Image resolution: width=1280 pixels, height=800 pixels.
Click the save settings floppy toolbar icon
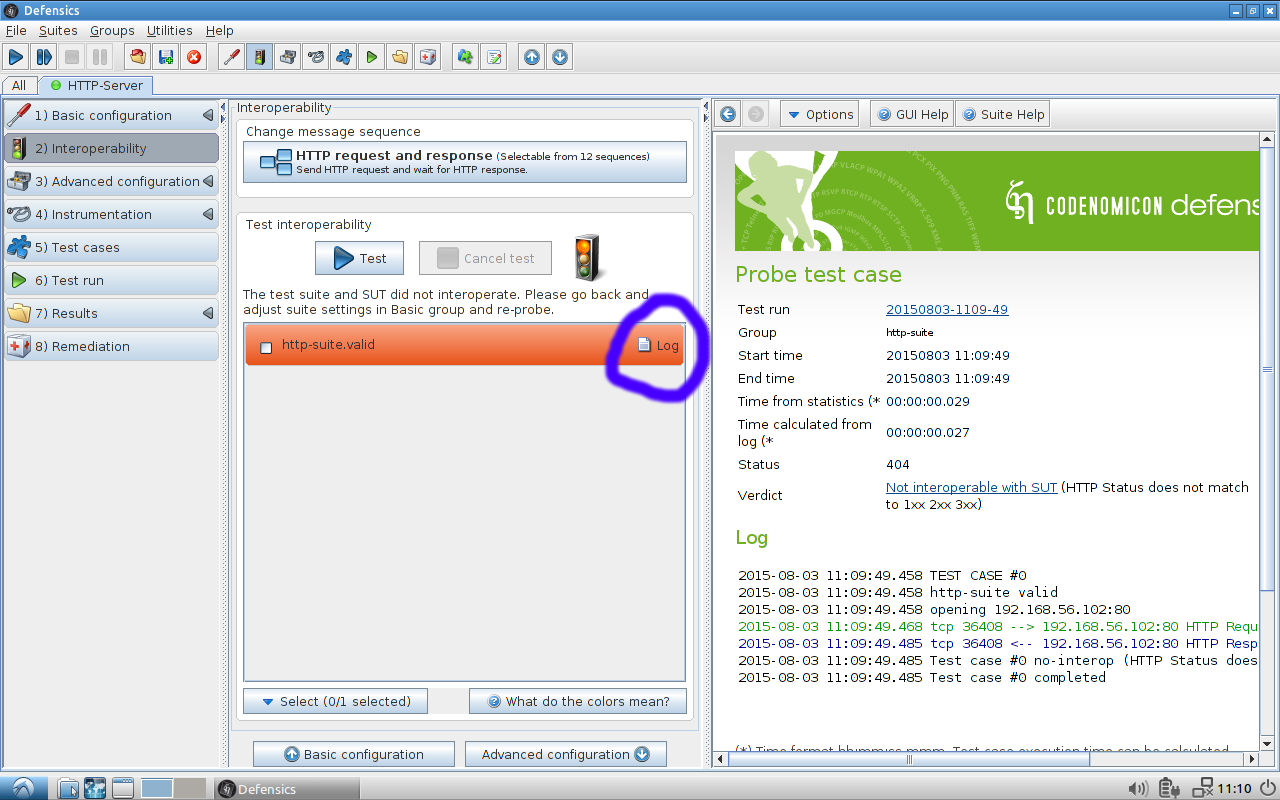pos(166,57)
